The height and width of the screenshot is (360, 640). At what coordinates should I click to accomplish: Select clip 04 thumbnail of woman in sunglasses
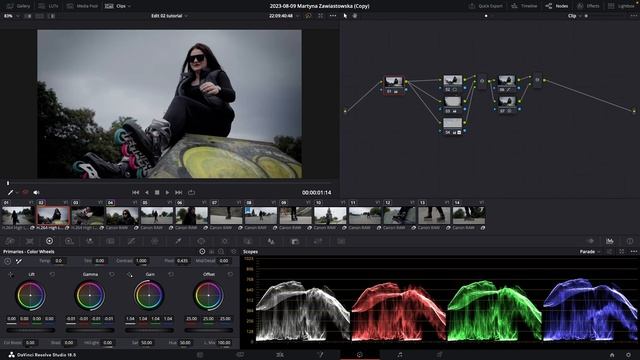coord(122,216)
